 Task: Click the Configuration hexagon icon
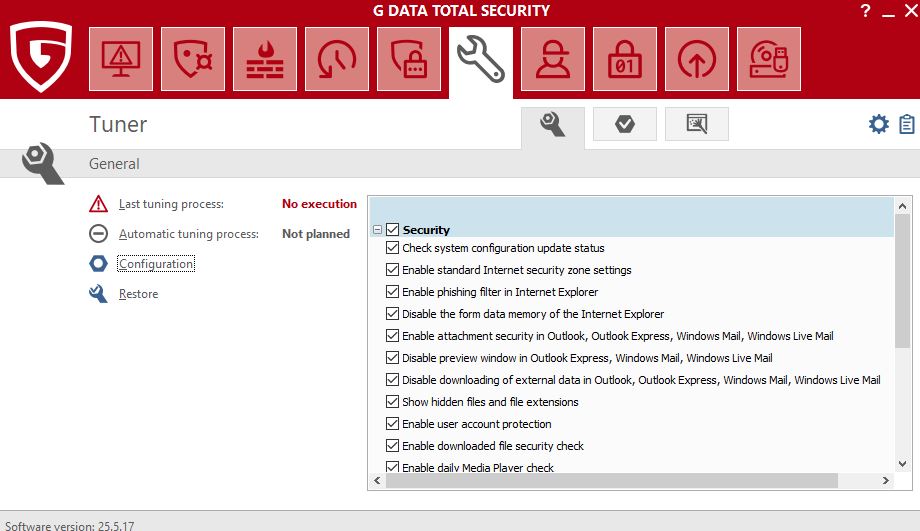tap(99, 263)
